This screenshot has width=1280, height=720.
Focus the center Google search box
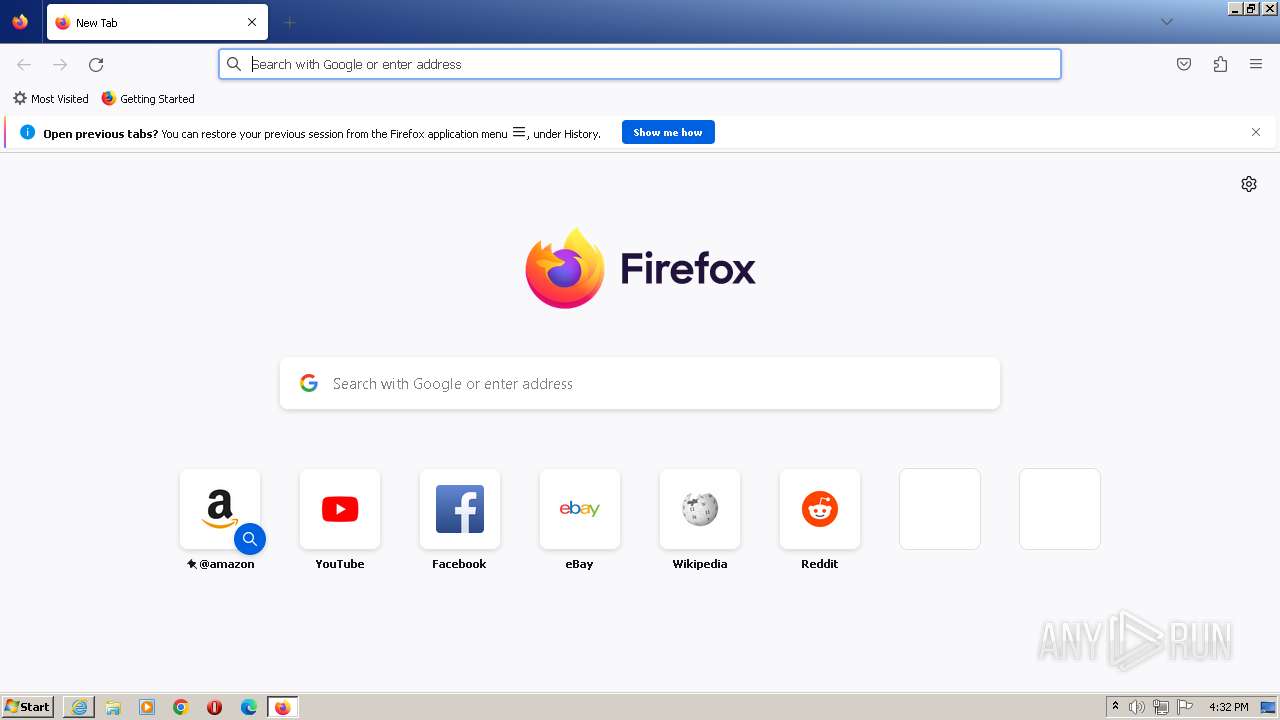click(640, 384)
